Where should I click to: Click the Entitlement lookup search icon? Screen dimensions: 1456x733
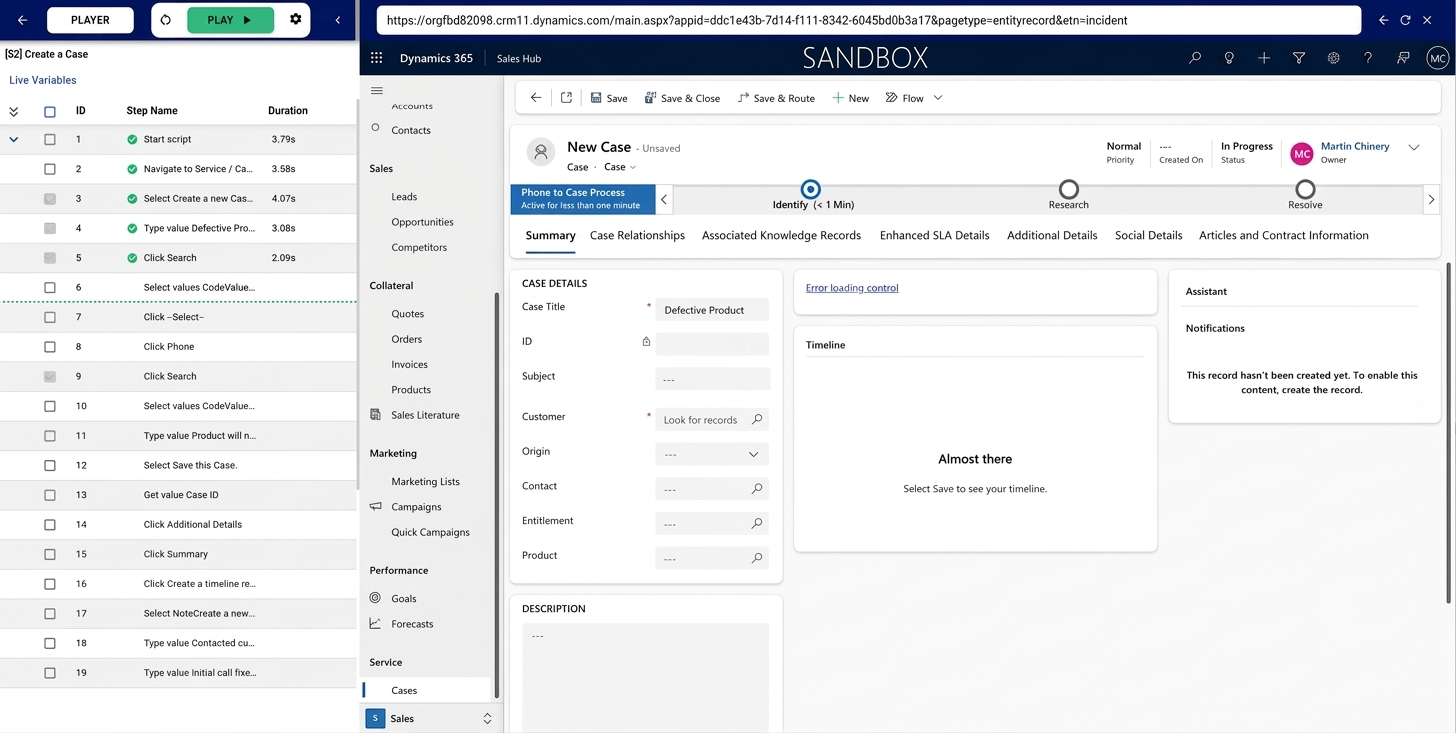pos(757,523)
